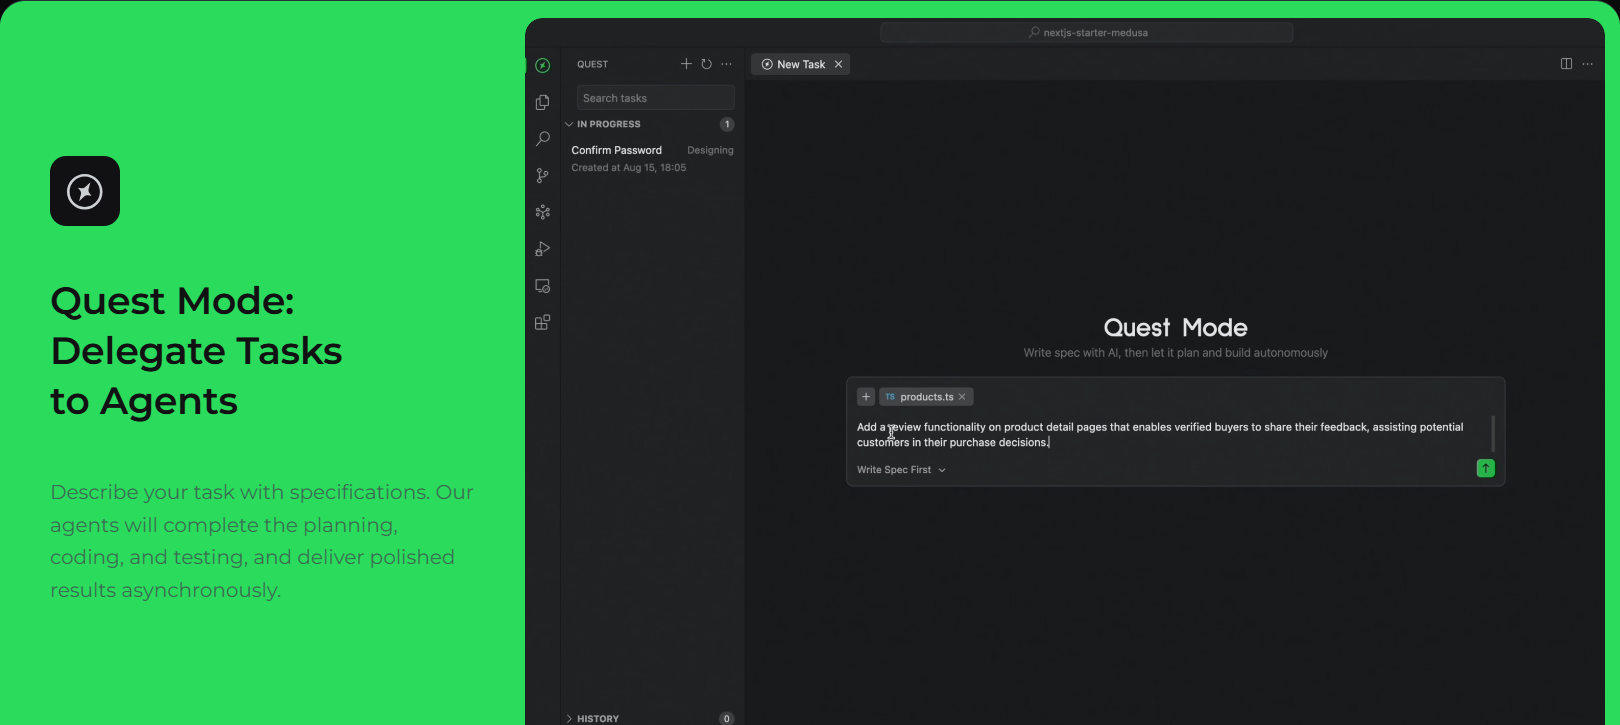Image resolution: width=1620 pixels, height=725 pixels.
Task: Open the Remote Explorer monitor icon
Action: coord(542,286)
